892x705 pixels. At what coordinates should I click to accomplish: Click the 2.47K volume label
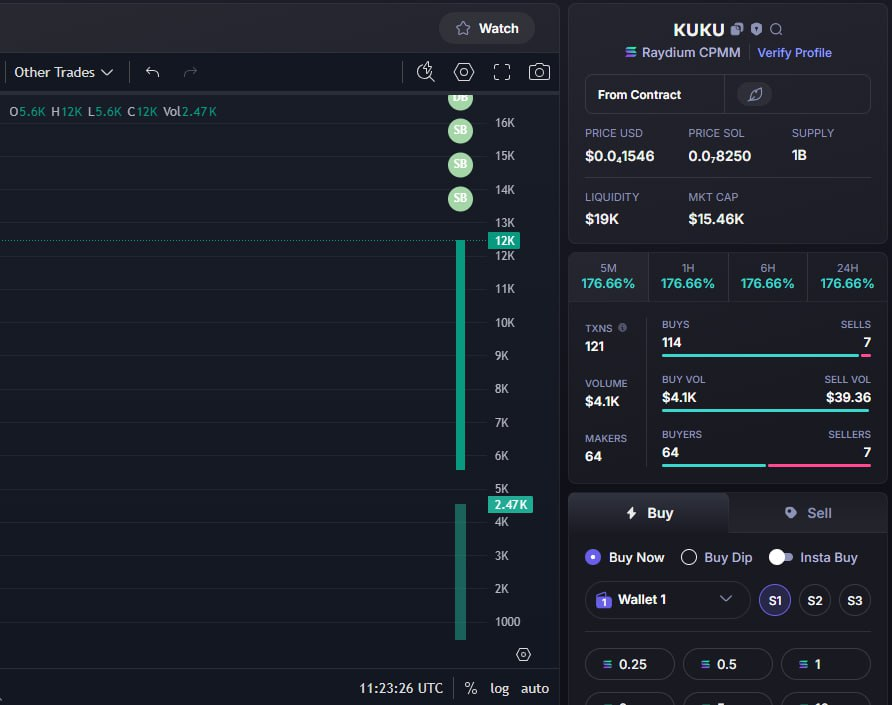click(x=510, y=505)
